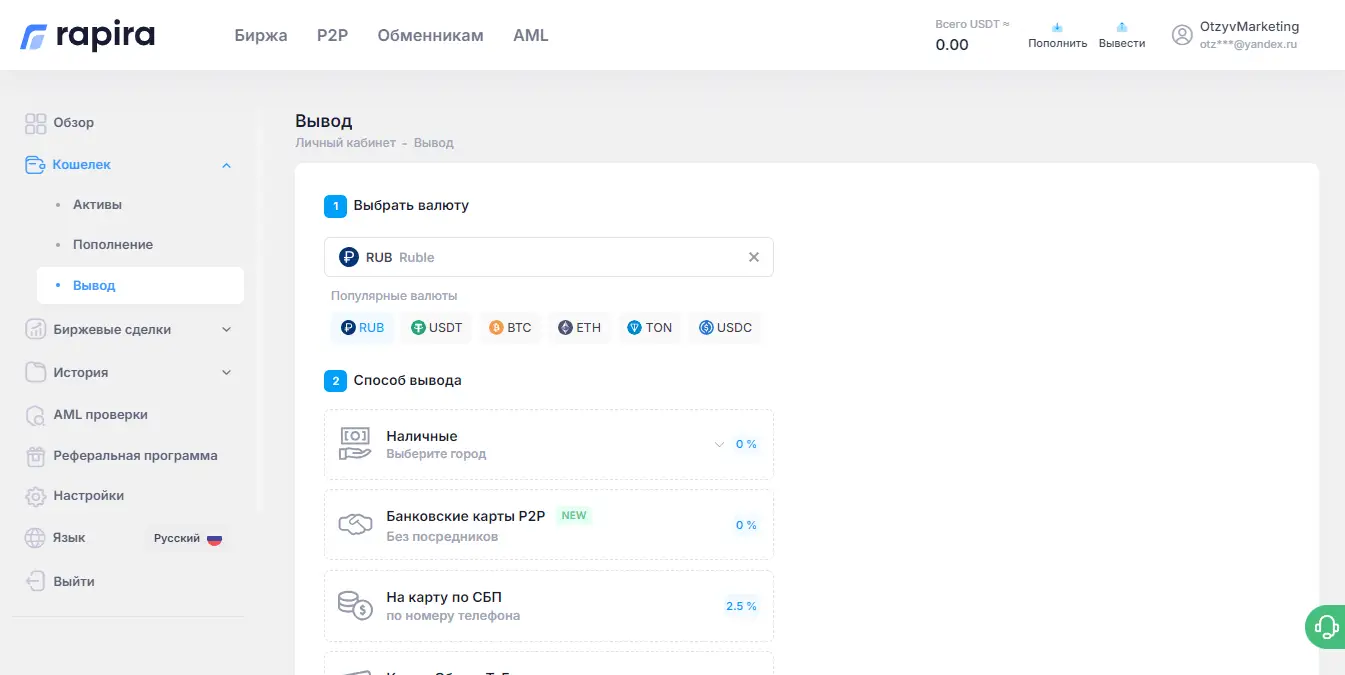Expand the История section

pos(227,371)
